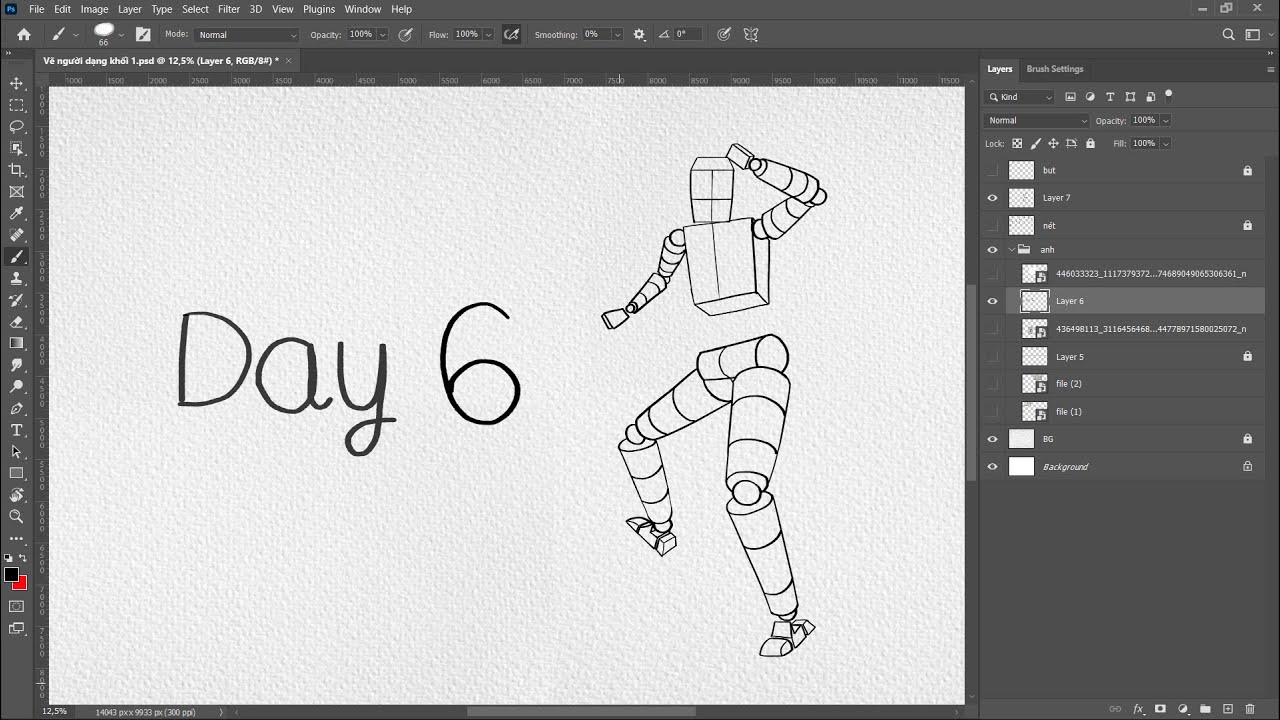
Task: Open the smoothing options gear icon
Action: 639,34
